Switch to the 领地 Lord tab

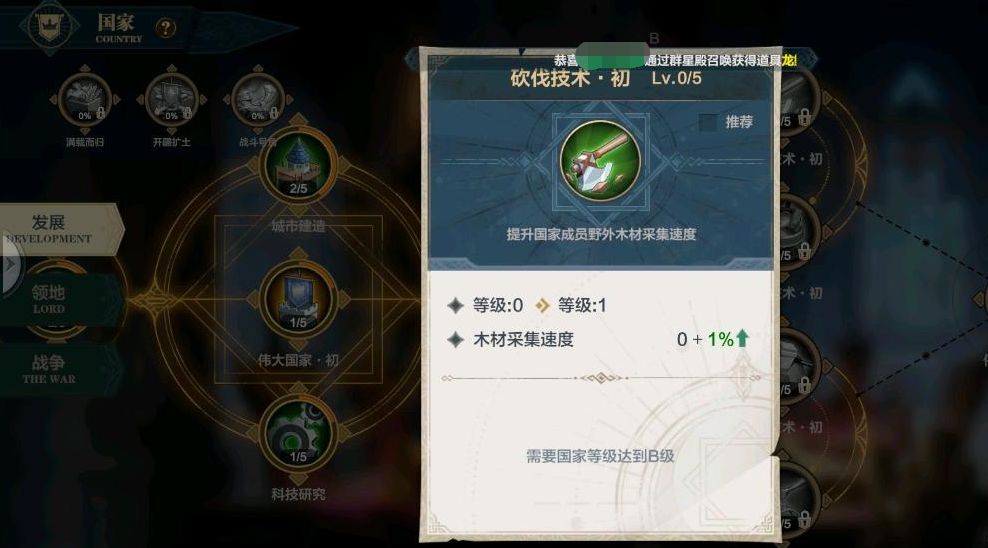pos(57,299)
